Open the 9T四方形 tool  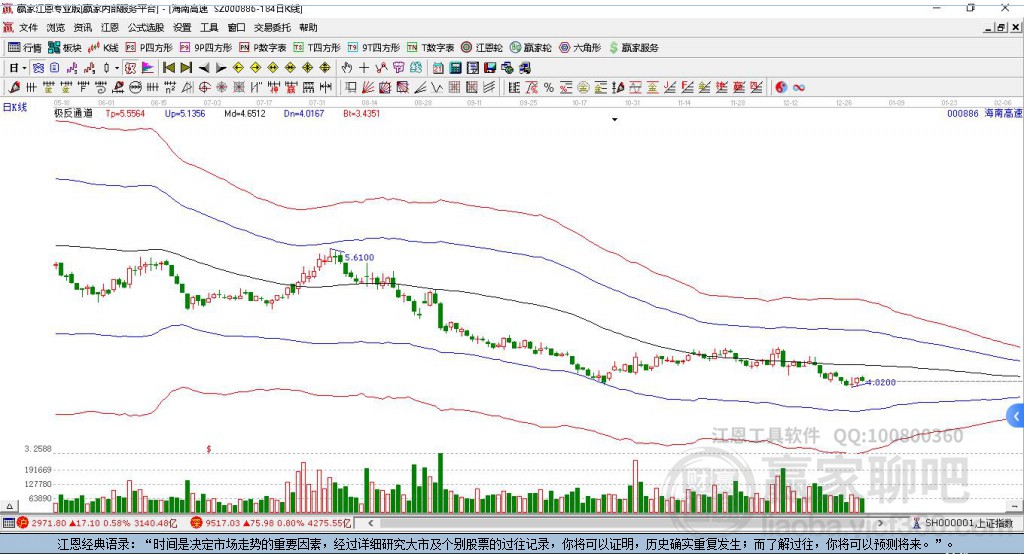click(x=374, y=48)
